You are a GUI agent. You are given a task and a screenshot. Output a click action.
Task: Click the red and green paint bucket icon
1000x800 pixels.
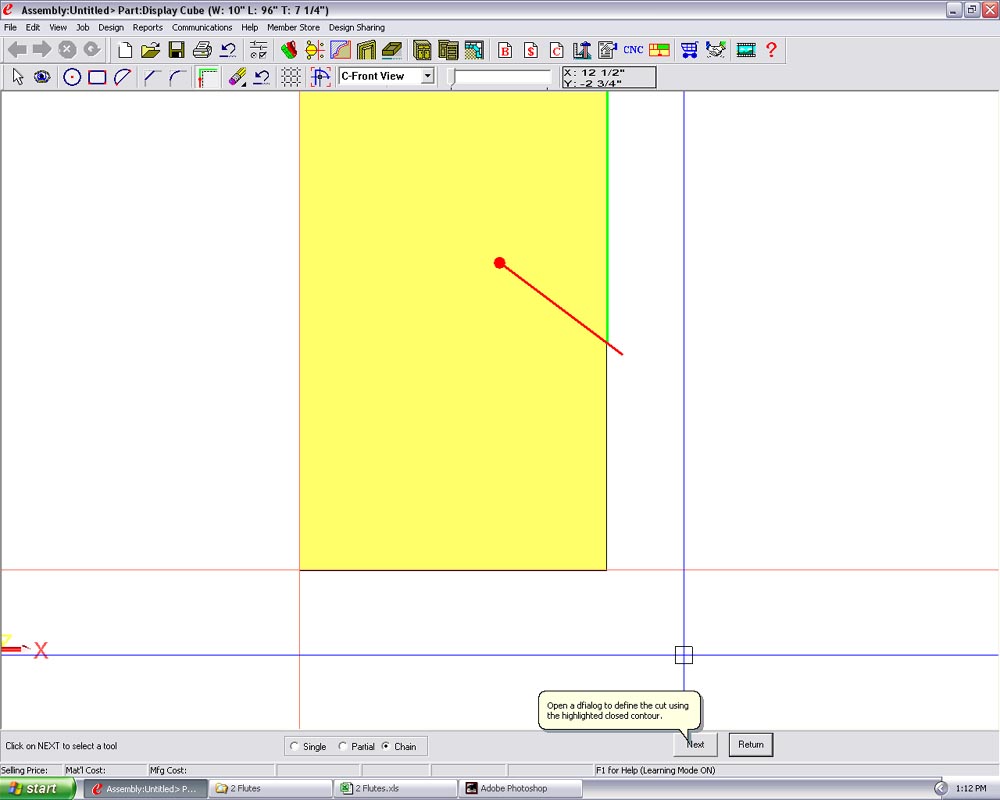point(289,50)
